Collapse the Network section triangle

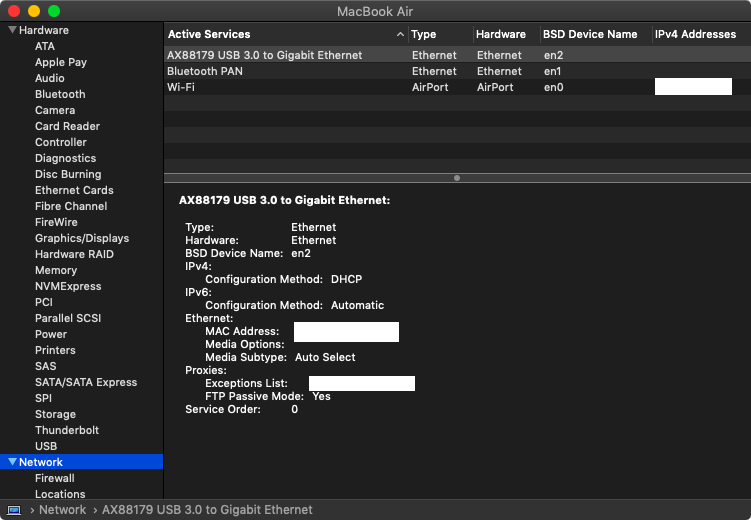point(12,462)
